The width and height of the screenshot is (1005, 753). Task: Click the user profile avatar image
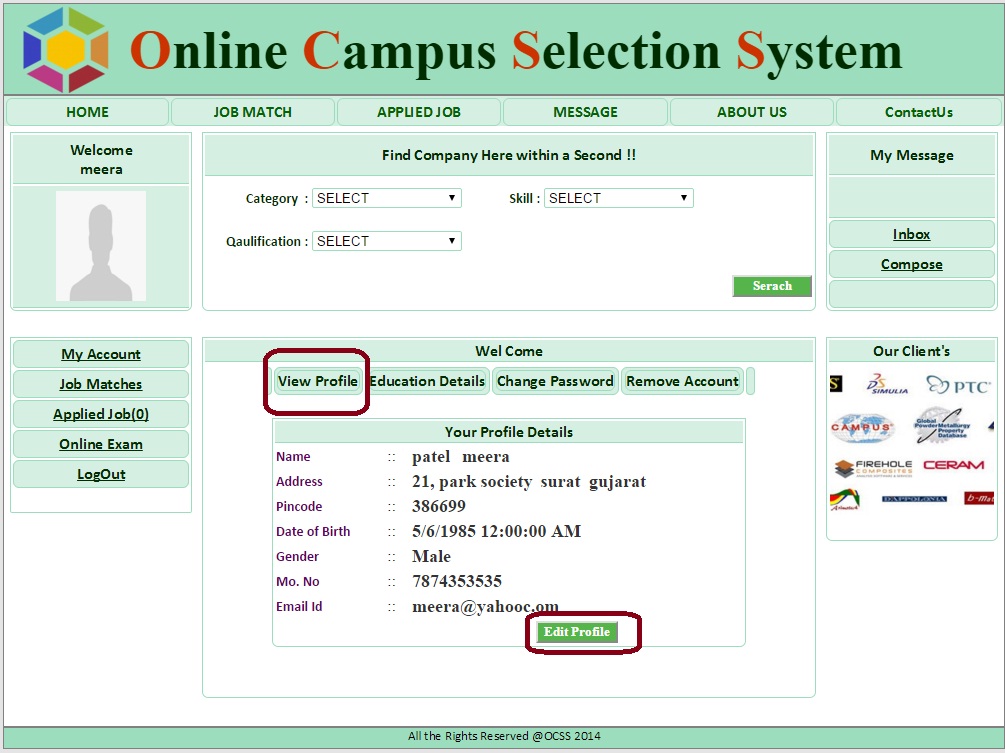coord(101,246)
